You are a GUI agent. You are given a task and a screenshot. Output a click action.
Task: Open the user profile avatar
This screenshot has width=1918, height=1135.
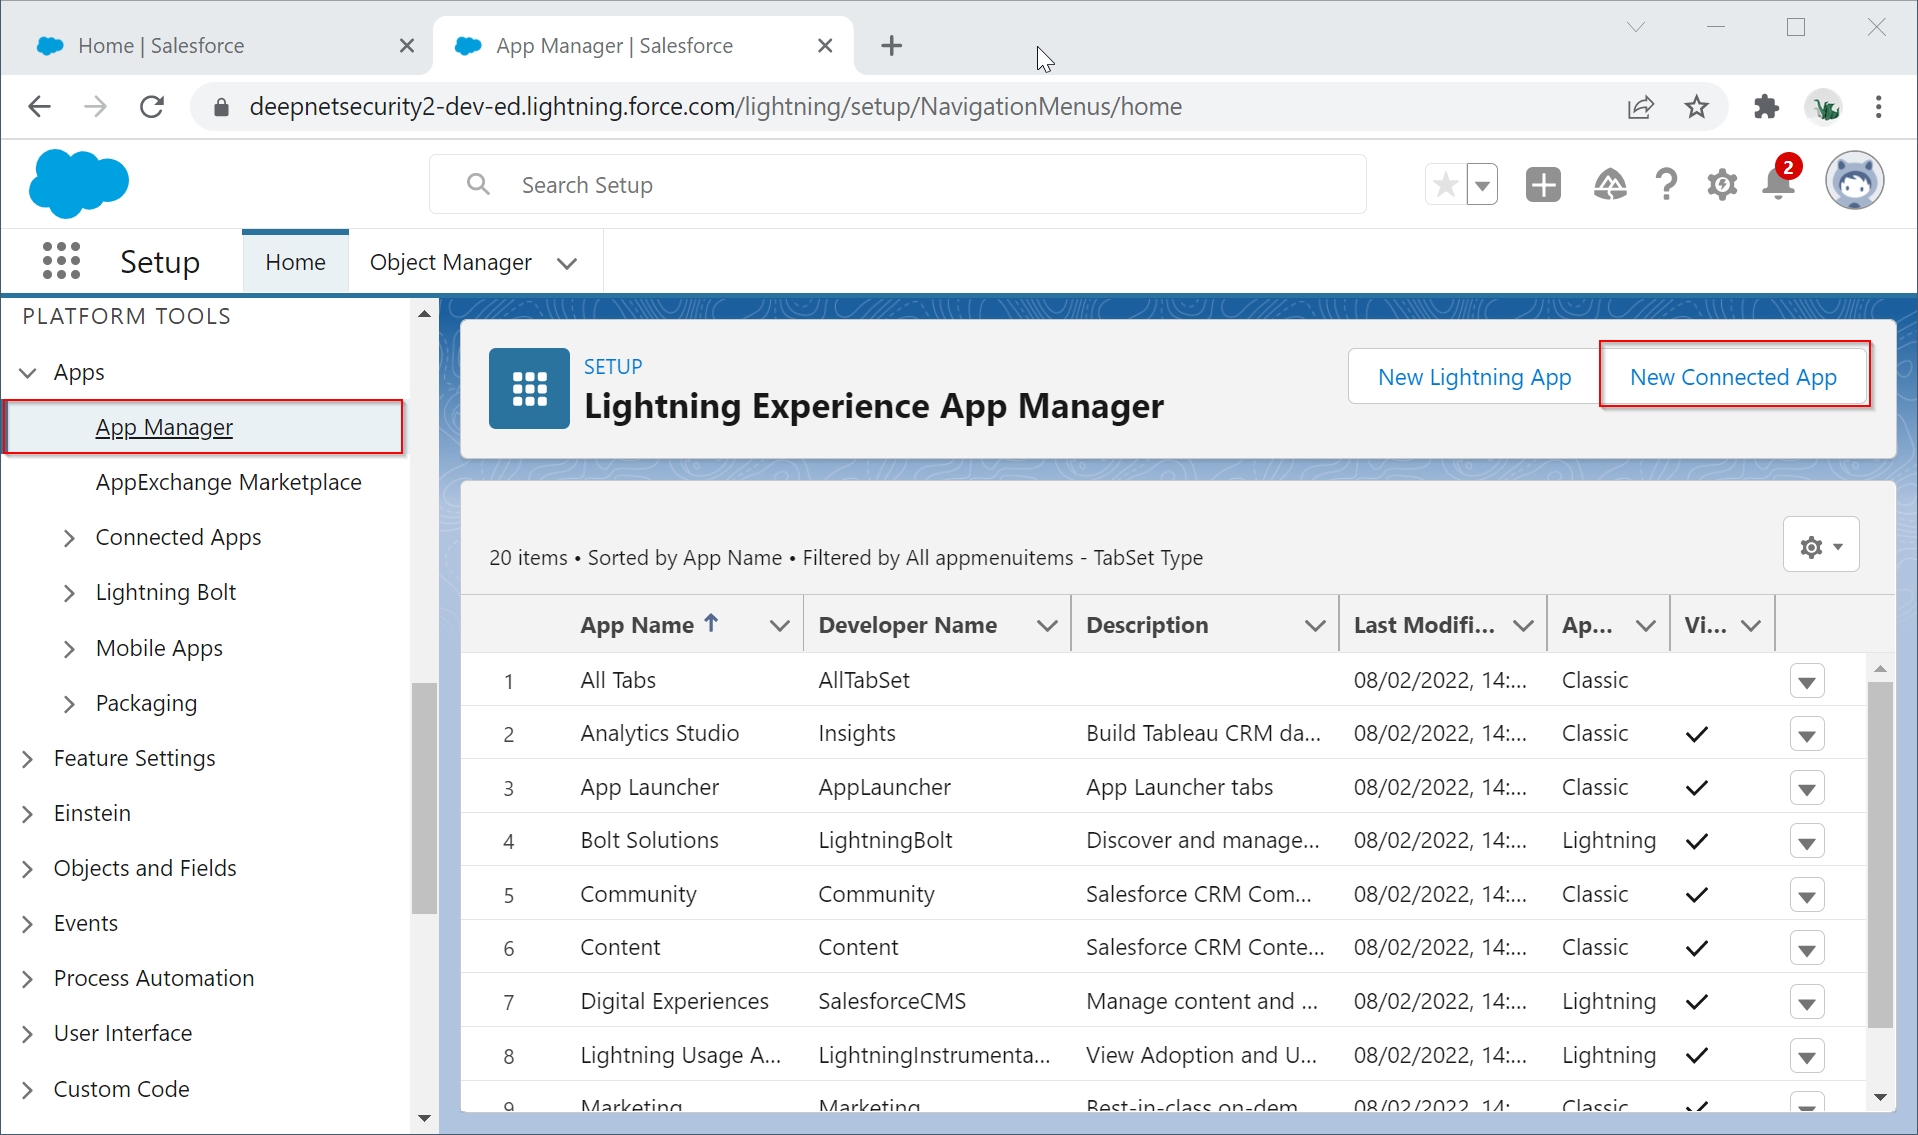pyautogui.click(x=1854, y=182)
